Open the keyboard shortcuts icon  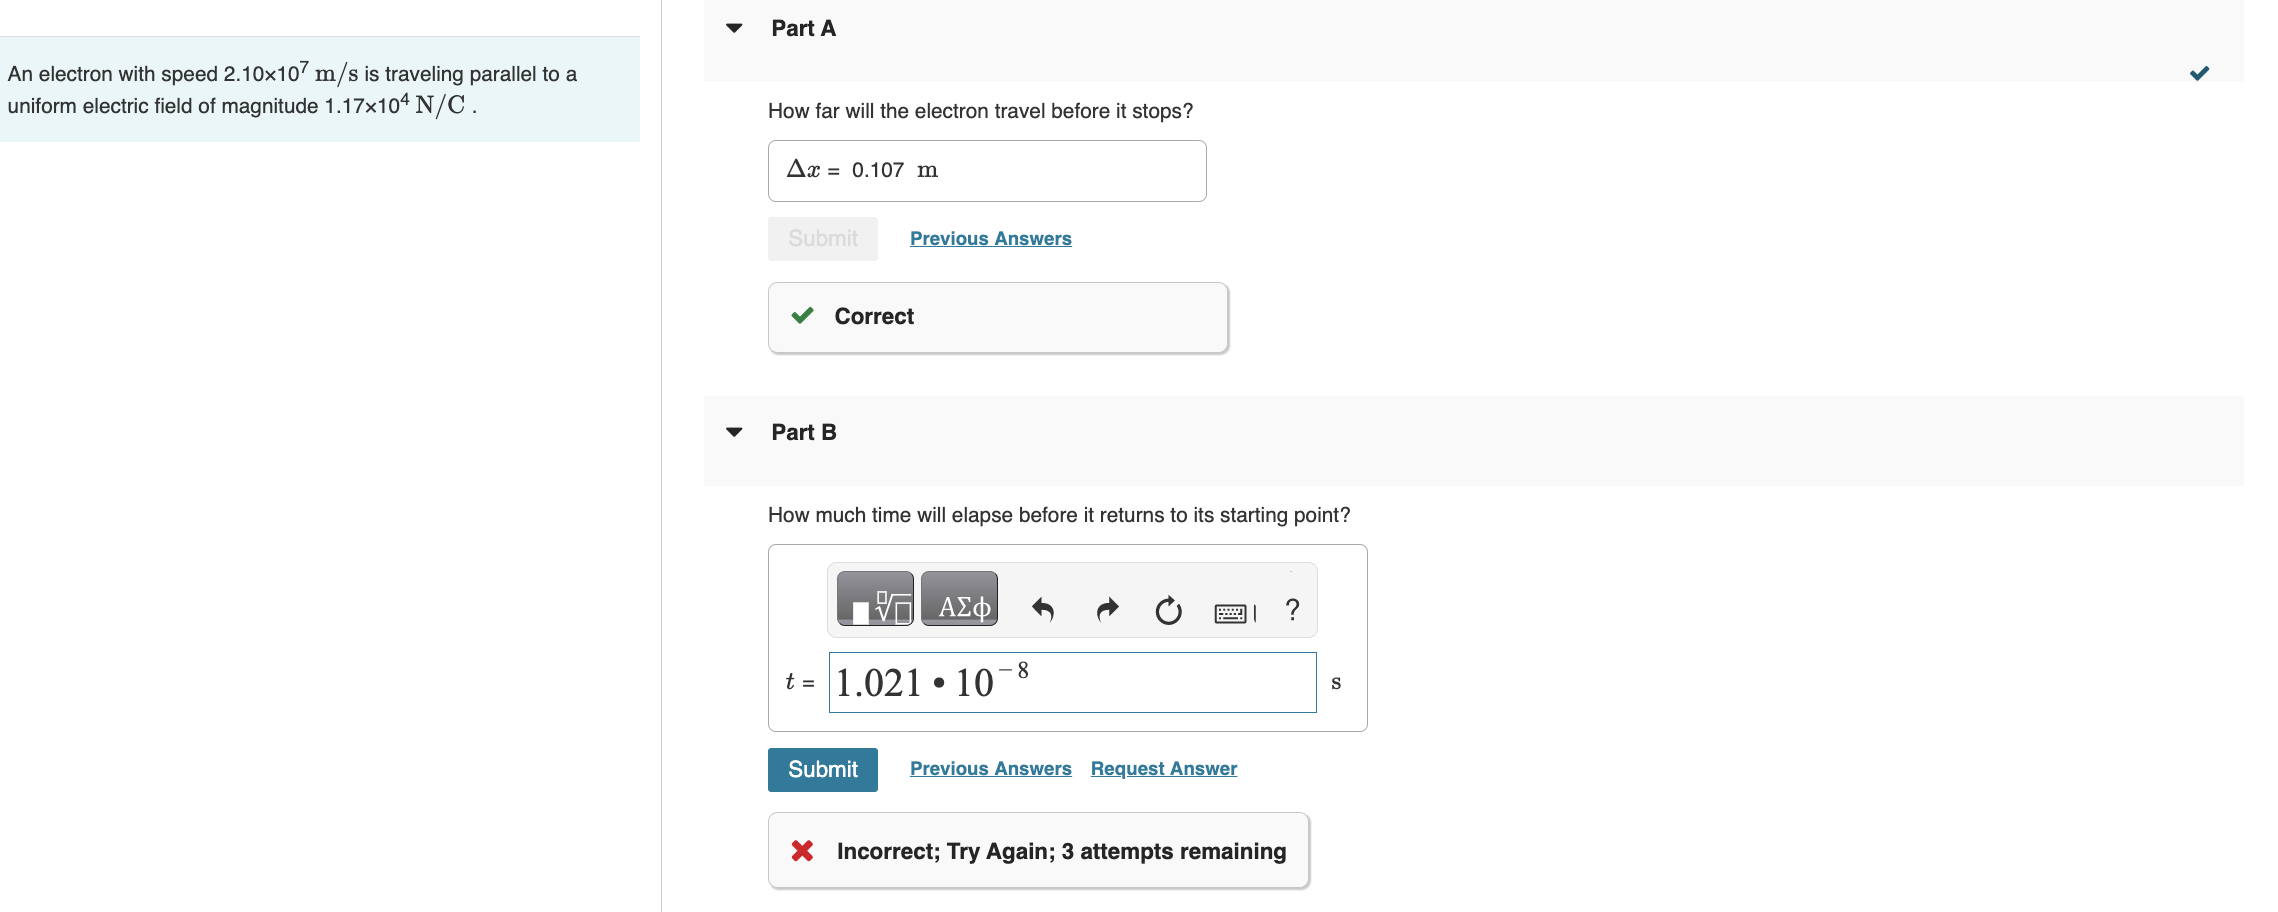pyautogui.click(x=1235, y=613)
